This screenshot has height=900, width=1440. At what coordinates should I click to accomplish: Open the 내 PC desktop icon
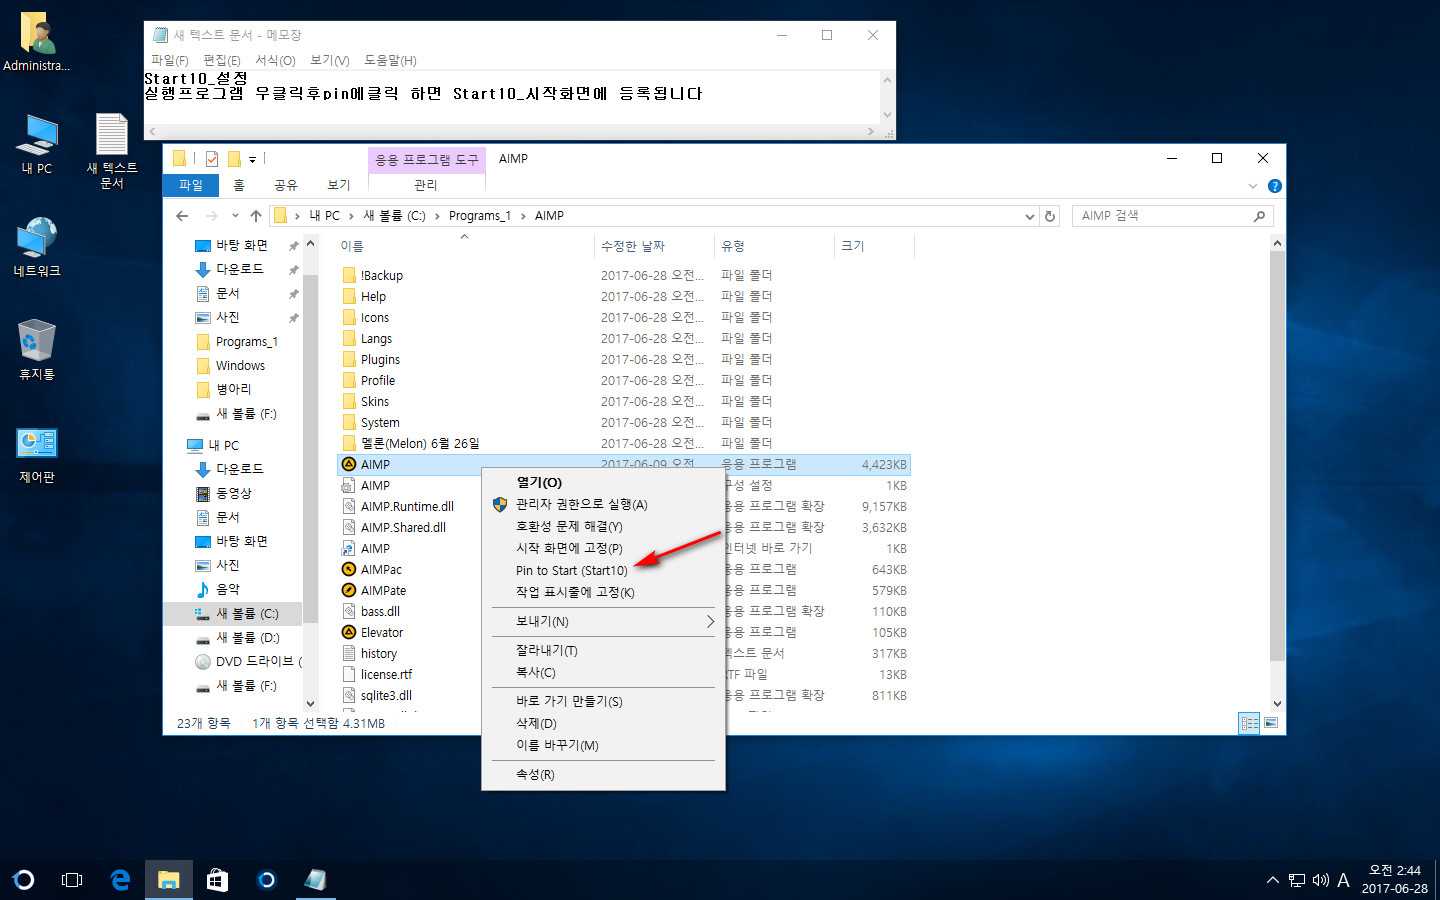(37, 143)
